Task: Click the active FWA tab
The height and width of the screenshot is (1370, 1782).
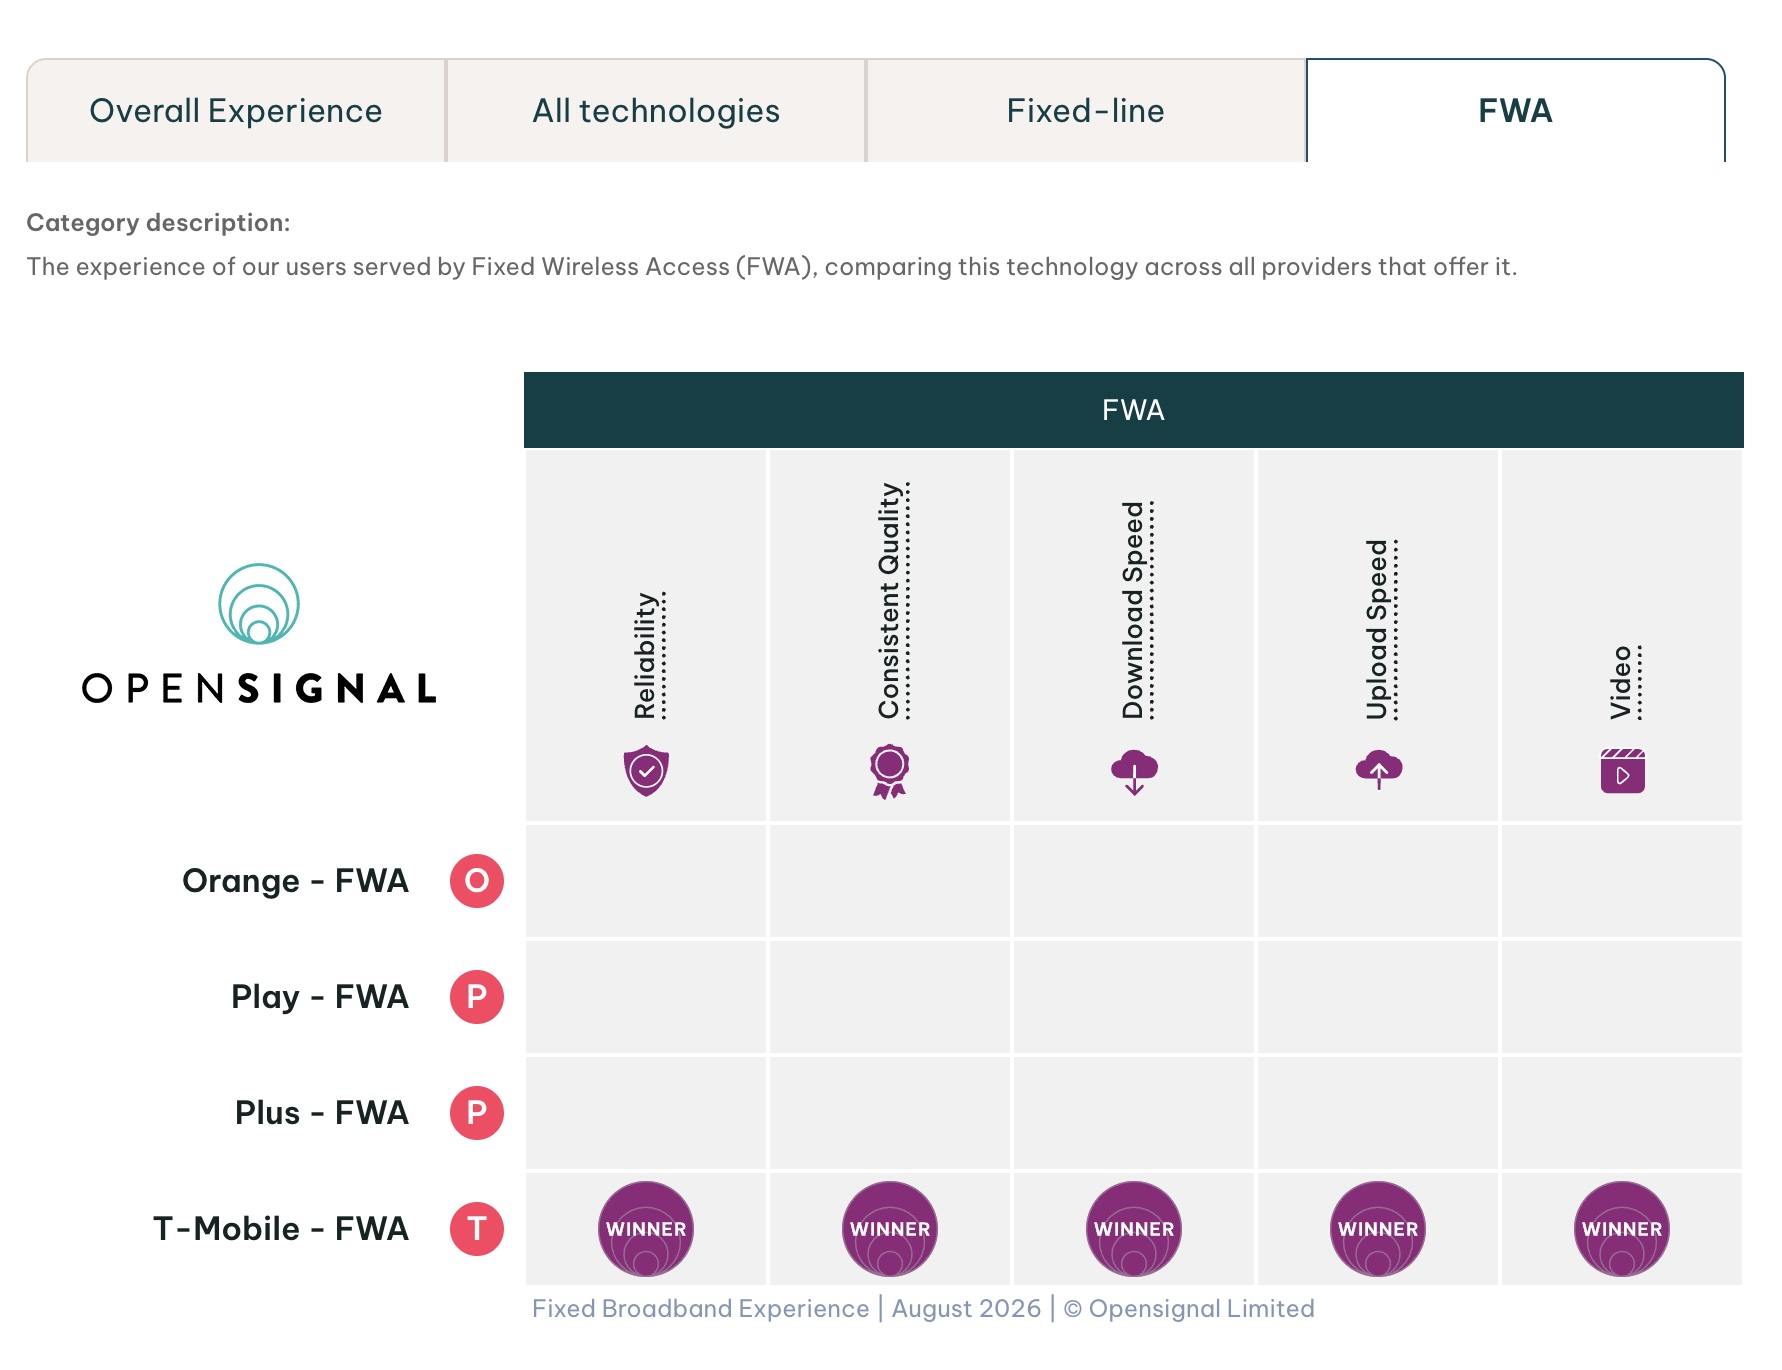Action: pos(1516,111)
